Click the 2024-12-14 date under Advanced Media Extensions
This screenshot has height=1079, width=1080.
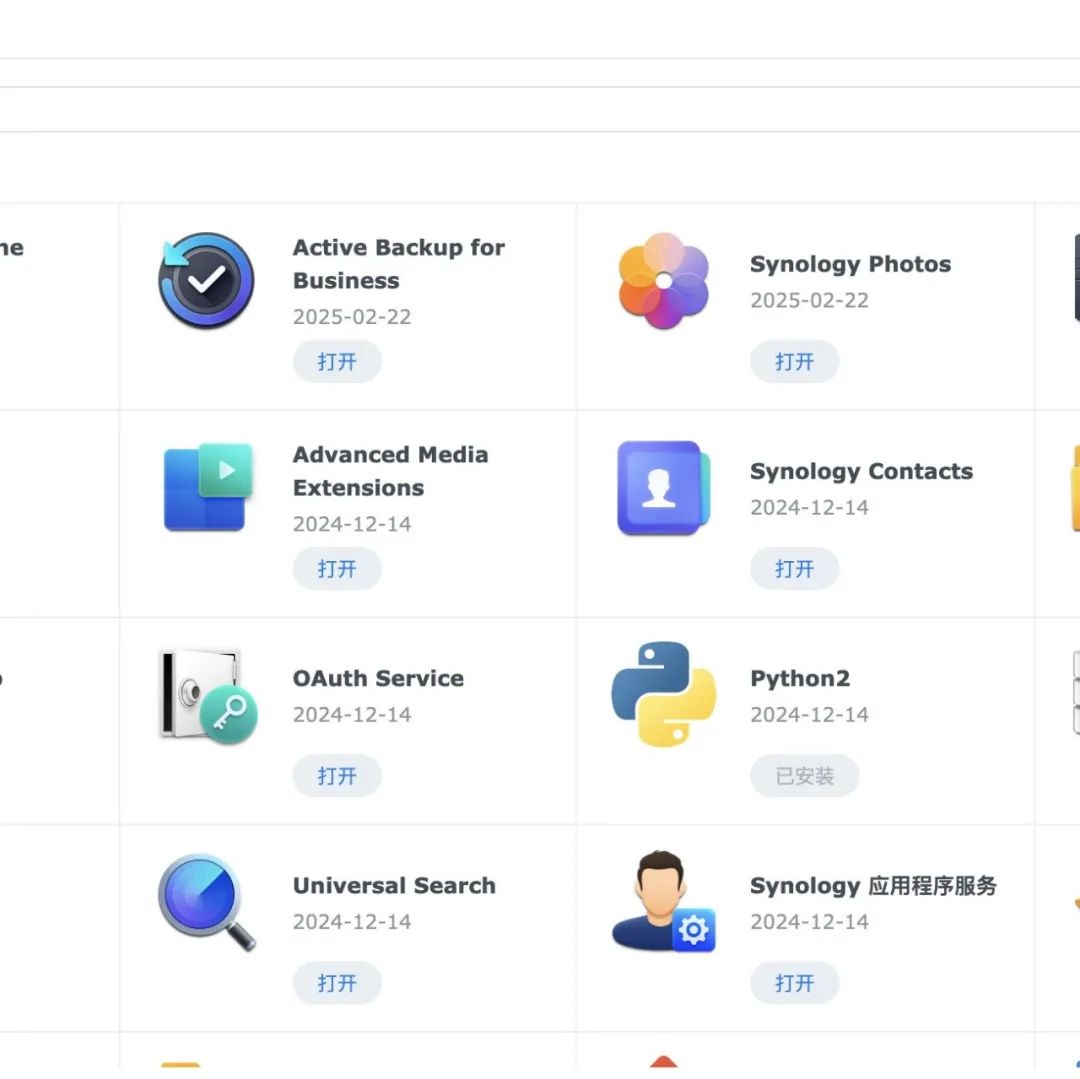pyautogui.click(x=352, y=524)
